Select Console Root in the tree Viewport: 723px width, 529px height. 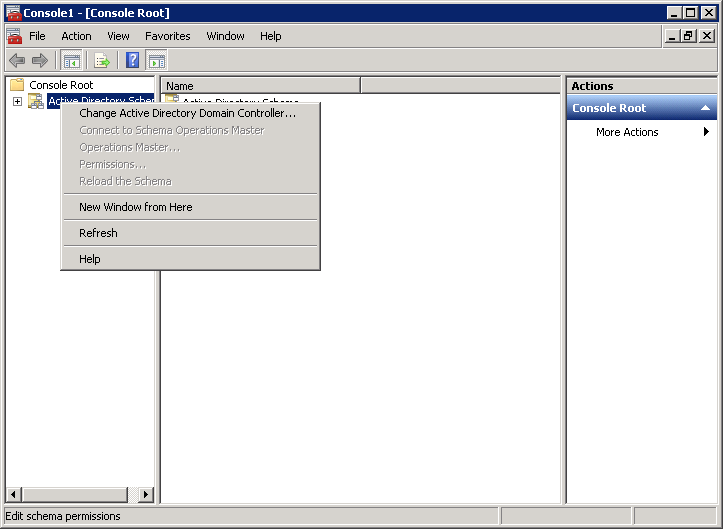61,85
